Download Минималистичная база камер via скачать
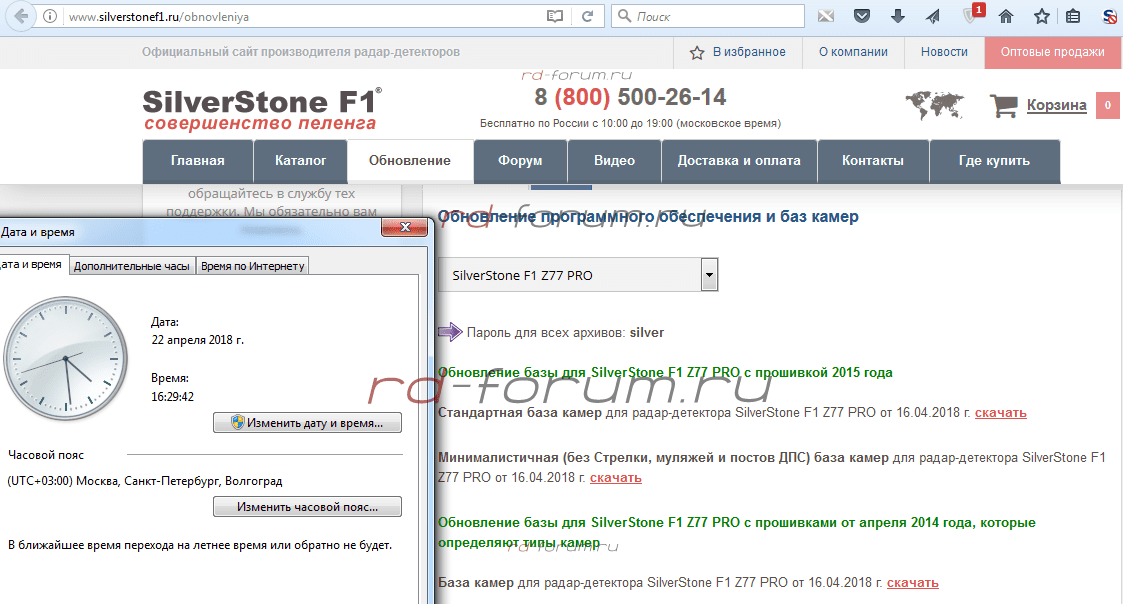Image resolution: width=1123 pixels, height=604 pixels. point(615,478)
